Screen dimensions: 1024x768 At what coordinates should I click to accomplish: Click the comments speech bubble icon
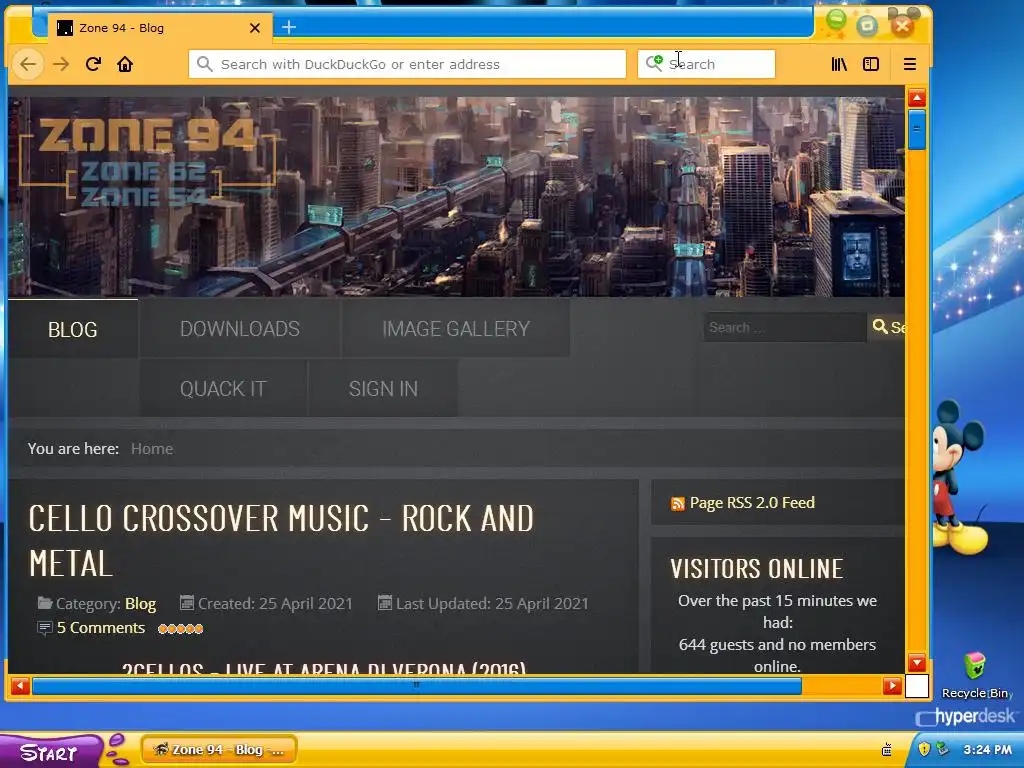pyautogui.click(x=44, y=628)
